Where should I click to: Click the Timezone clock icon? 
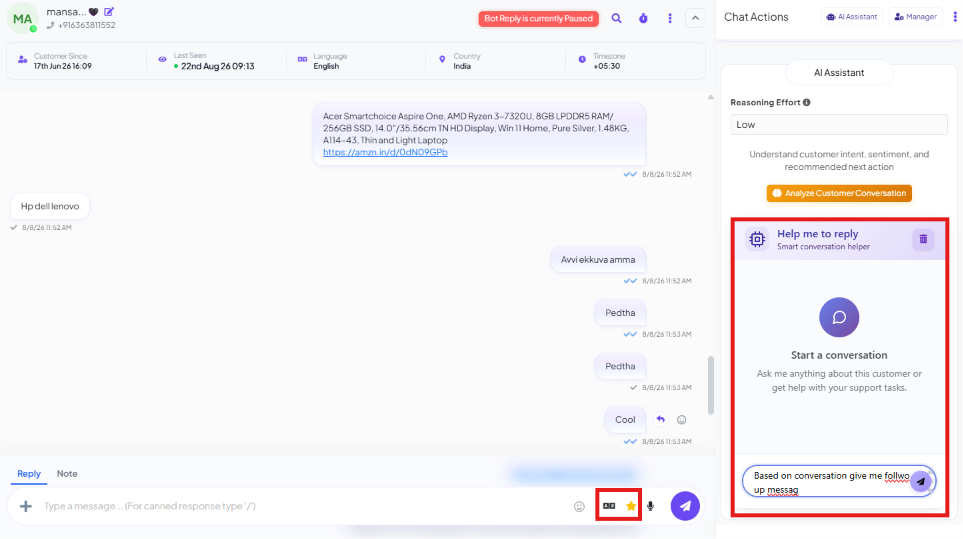582,60
